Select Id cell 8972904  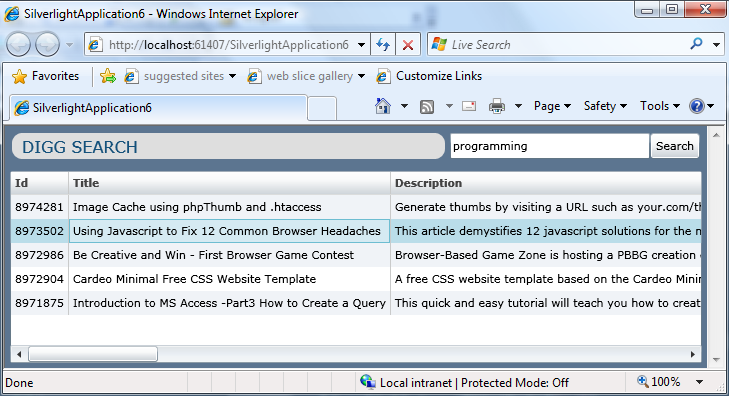40,279
